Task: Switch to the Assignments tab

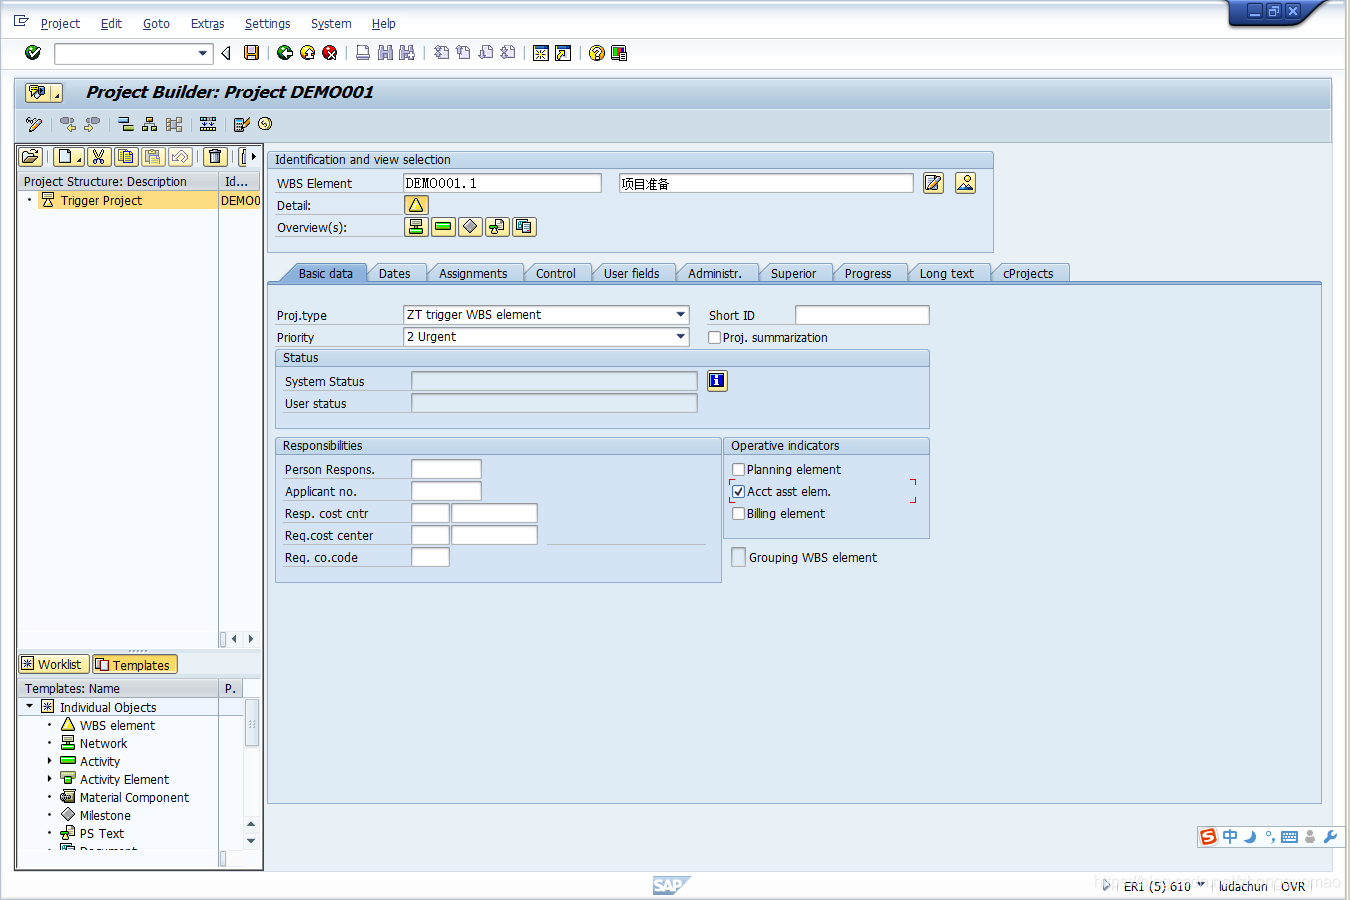Action: click(473, 274)
